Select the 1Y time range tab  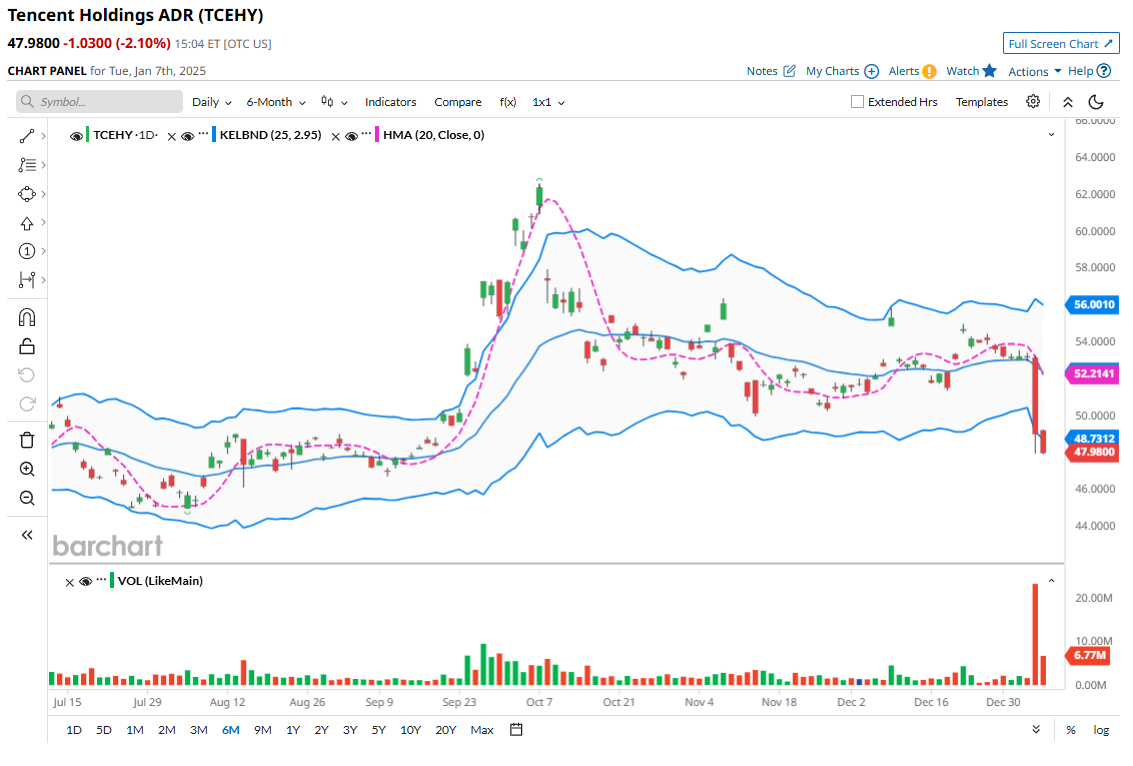[292, 730]
